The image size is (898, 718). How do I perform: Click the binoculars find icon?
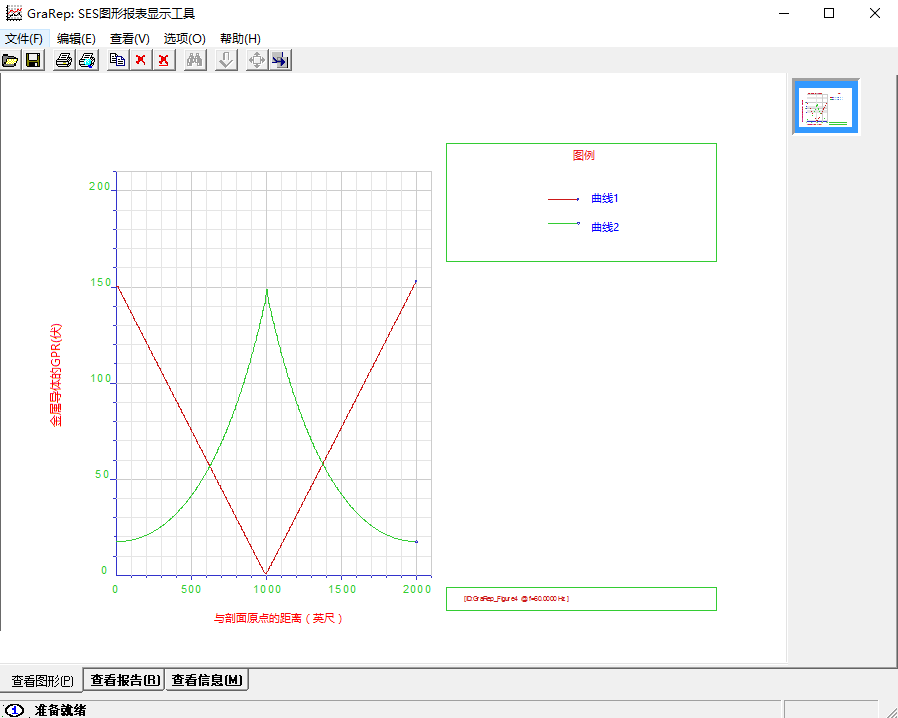(195, 60)
